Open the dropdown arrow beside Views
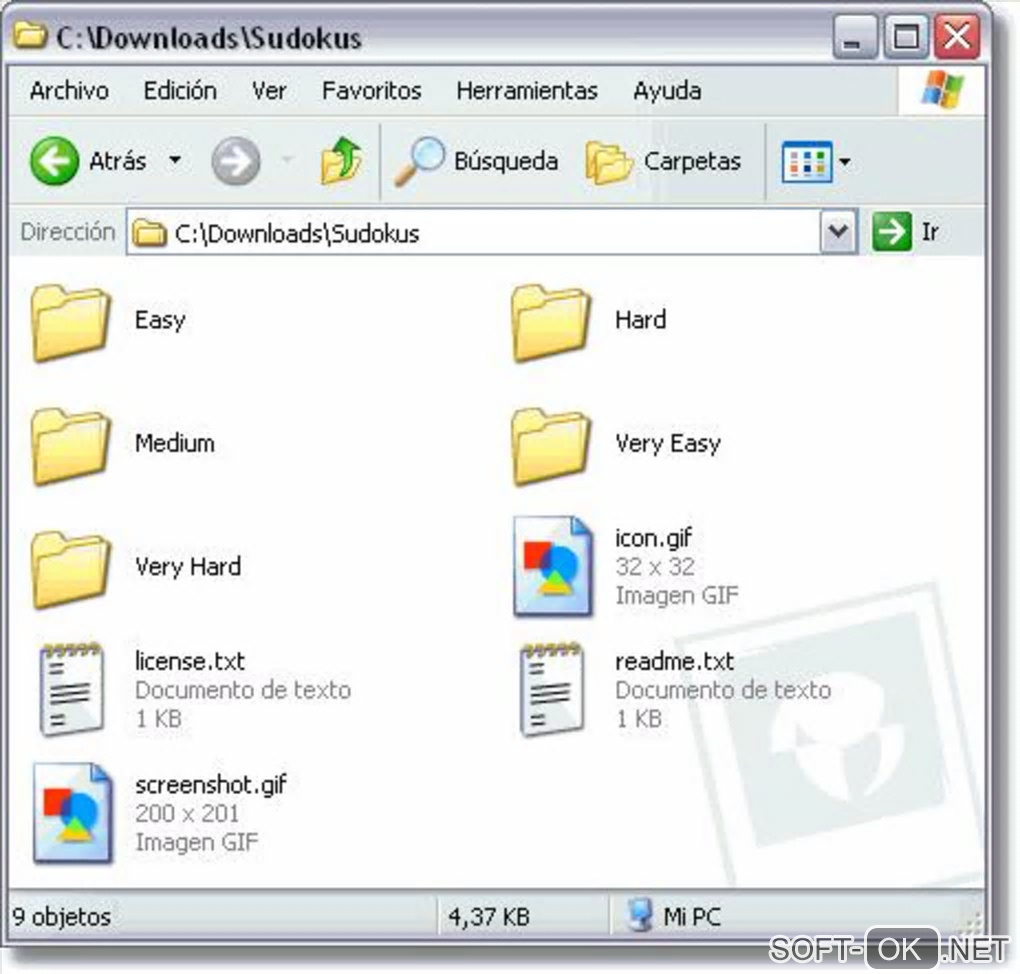Viewport: 1020px width, 974px height. pyautogui.click(x=844, y=161)
